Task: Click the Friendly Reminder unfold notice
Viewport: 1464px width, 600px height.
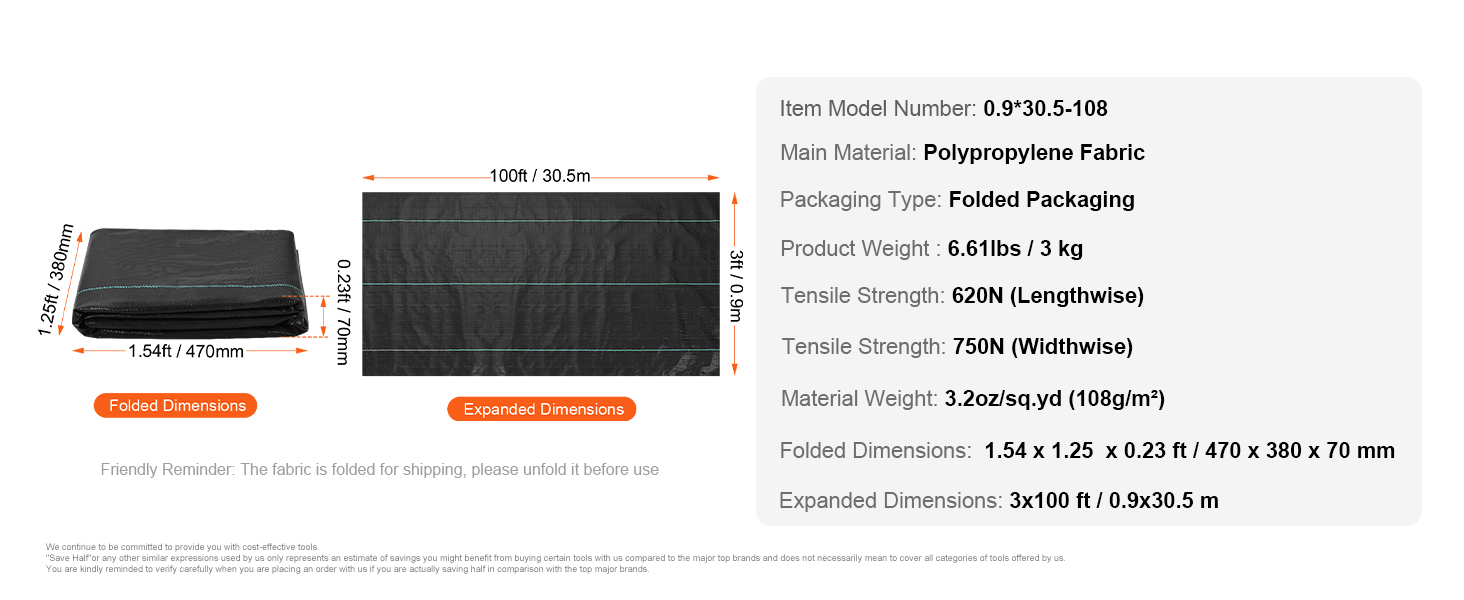Action: [379, 469]
